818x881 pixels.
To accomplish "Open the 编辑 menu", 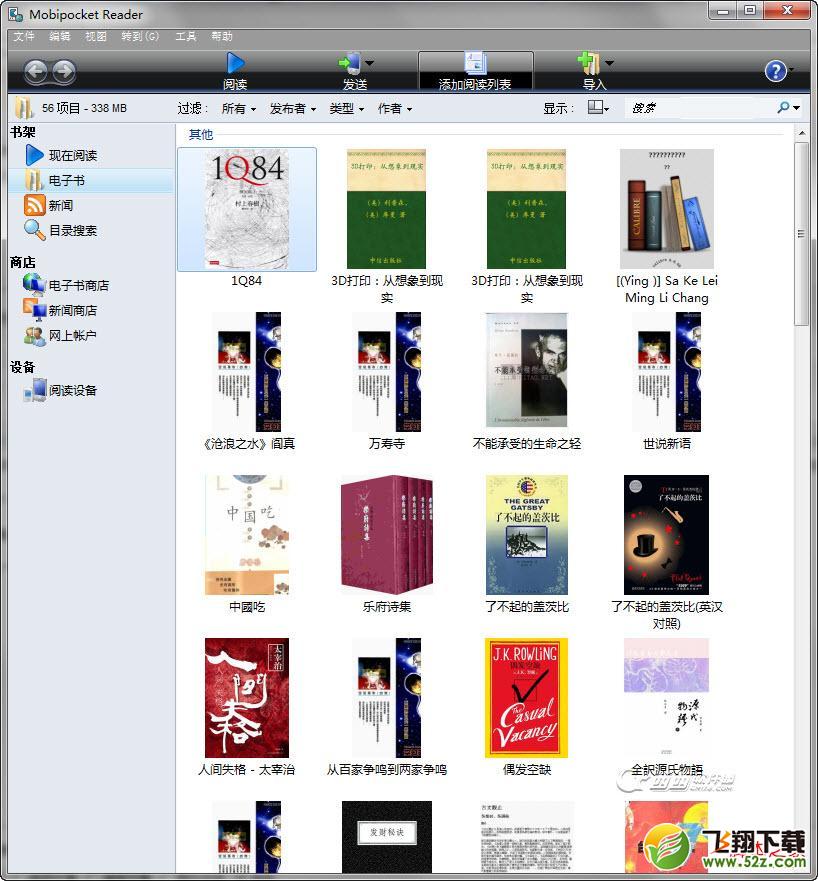I will coord(60,37).
